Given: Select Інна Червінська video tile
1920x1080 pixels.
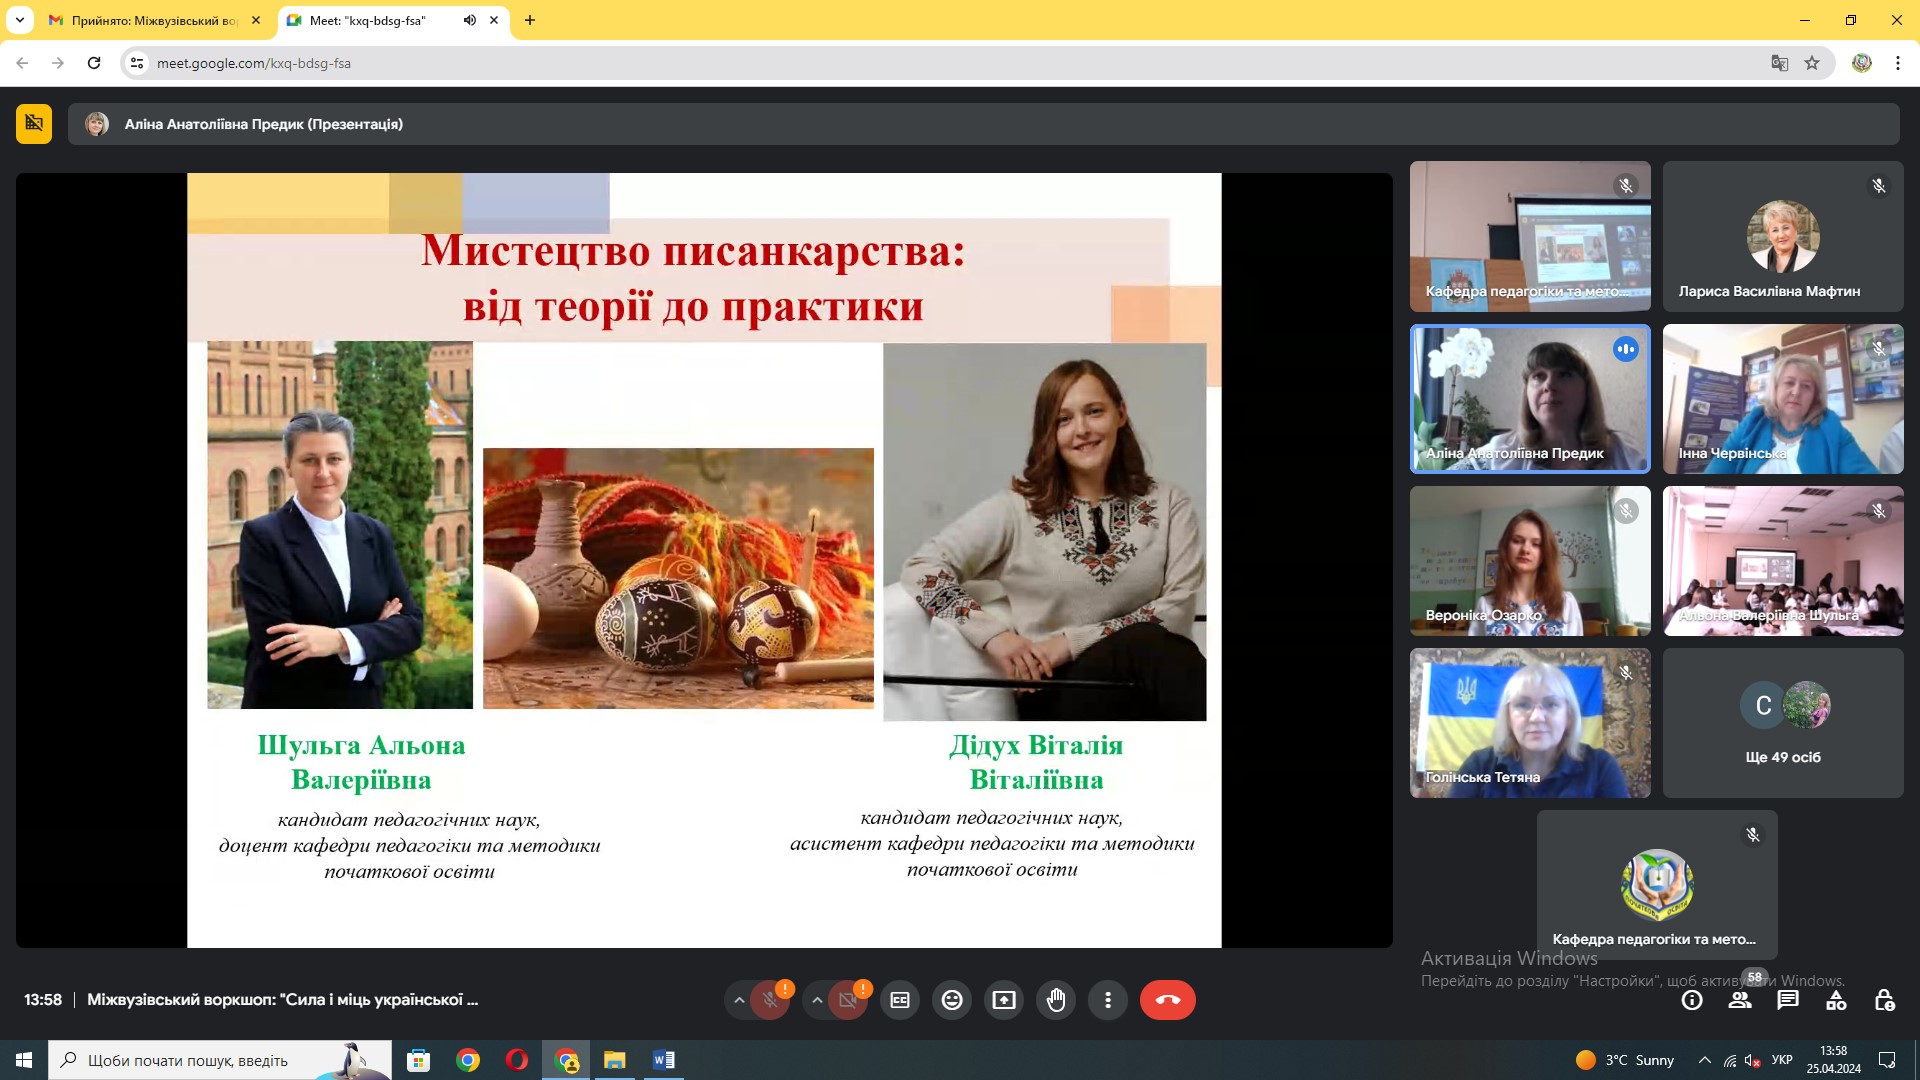Looking at the screenshot, I should click(1783, 399).
